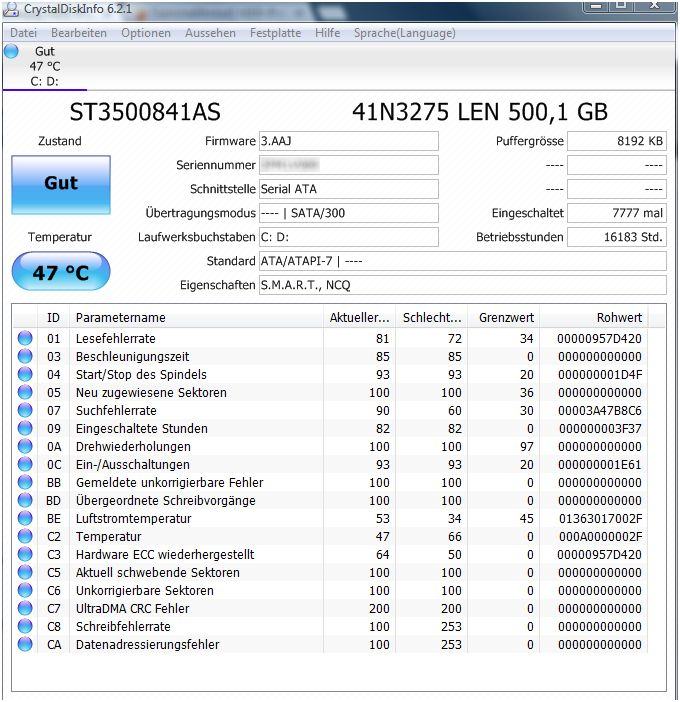680x702 pixels.
Task: Open the Sprache(Language) menu
Action: click(x=405, y=33)
